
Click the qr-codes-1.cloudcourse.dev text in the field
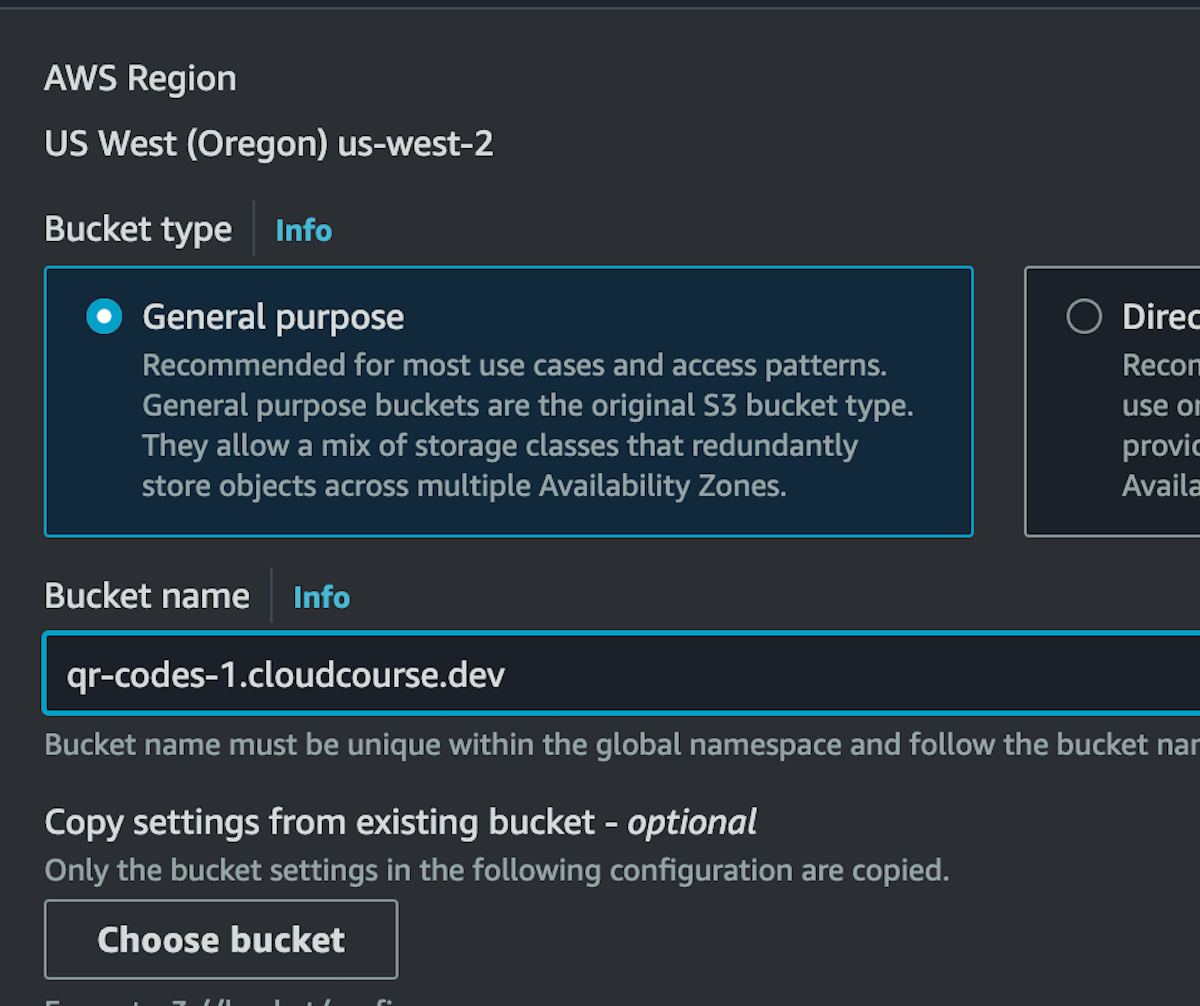(286, 675)
